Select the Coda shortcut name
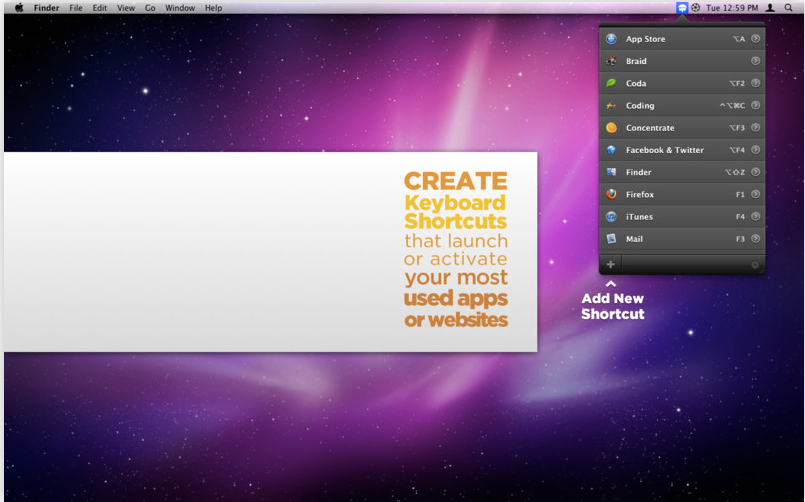 (636, 83)
